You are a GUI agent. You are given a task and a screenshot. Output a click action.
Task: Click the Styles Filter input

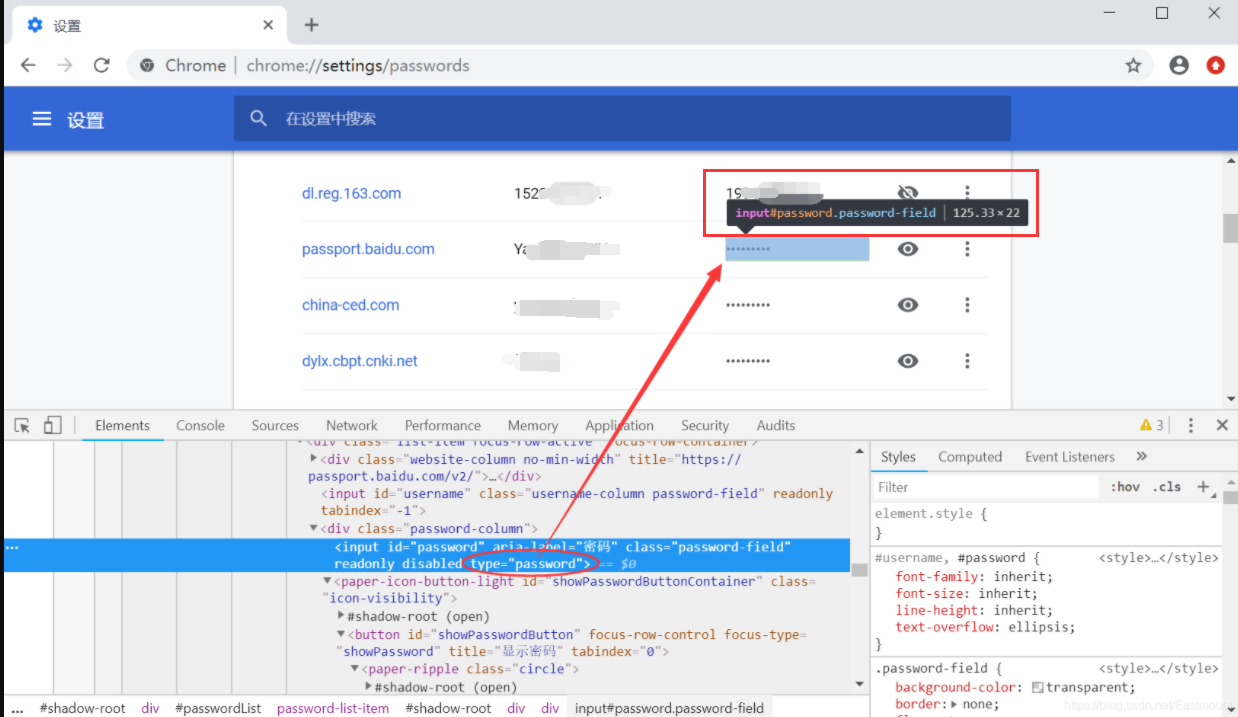point(986,487)
